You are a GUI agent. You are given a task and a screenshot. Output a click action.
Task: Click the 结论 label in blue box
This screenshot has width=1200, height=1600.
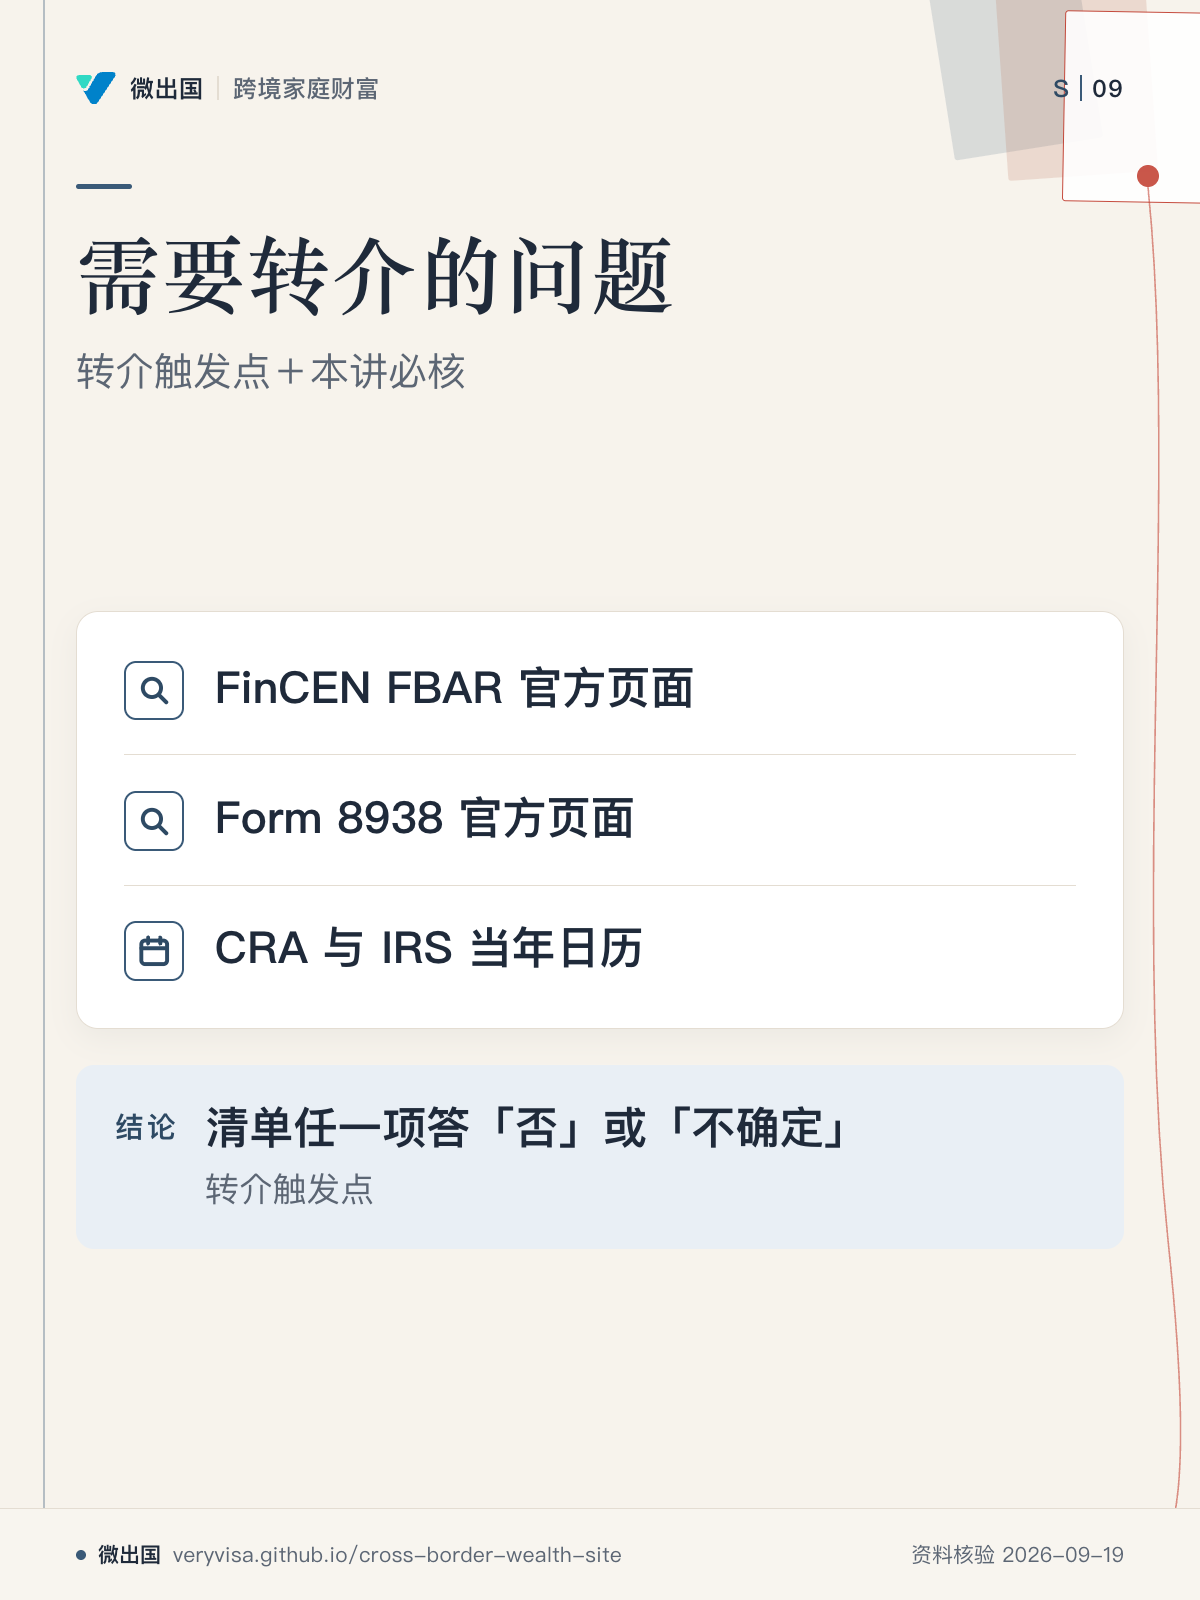pyautogui.click(x=146, y=1128)
